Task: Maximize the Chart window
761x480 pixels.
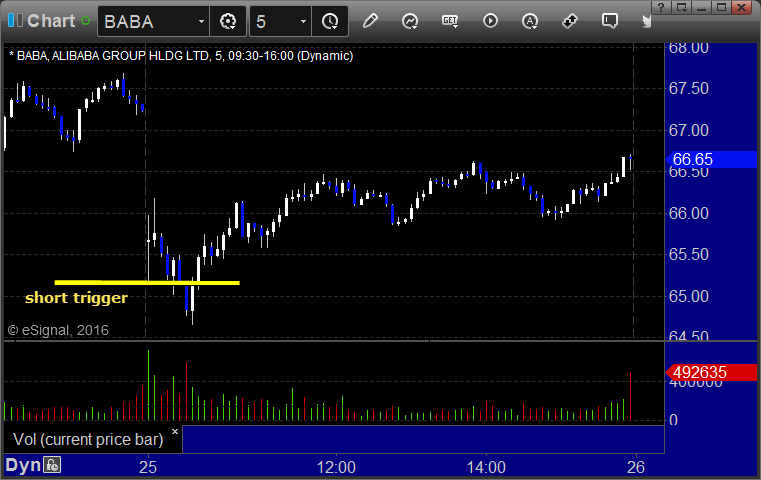Action: click(722, 7)
